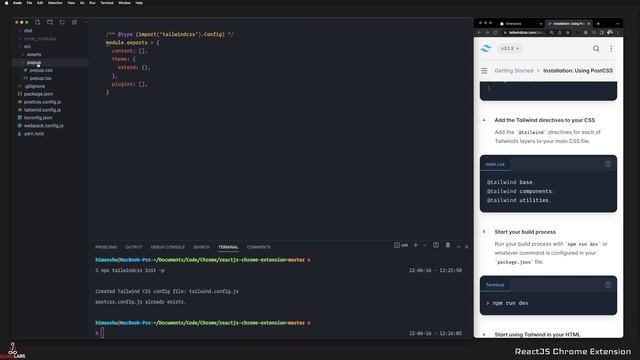Viewport: 640px width, 360px height.
Task: Copy the main.css code snippet
Action: click(x=608, y=164)
